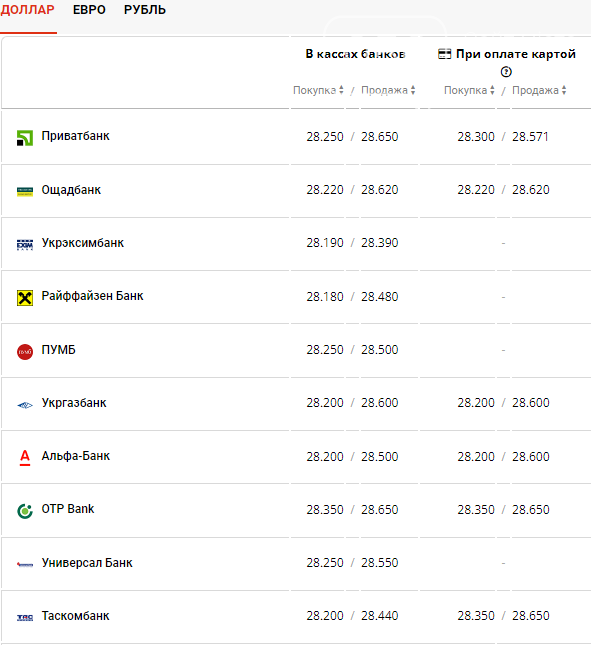Switch to the ЕВРО tab

tap(89, 9)
